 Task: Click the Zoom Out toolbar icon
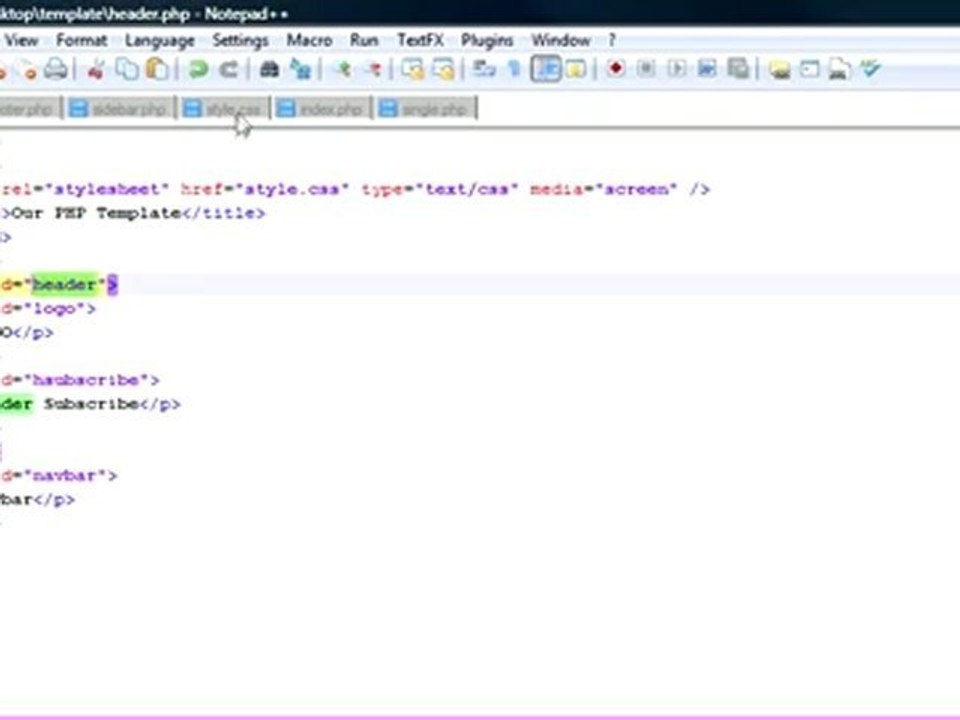[x=373, y=69]
